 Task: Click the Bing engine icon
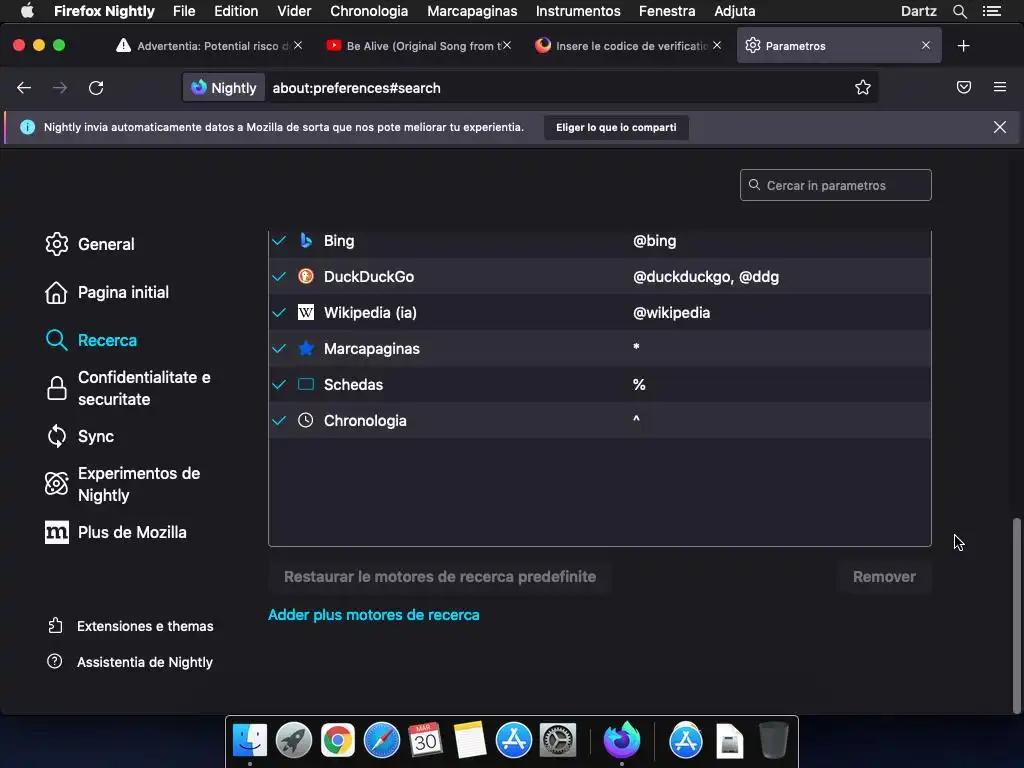pyautogui.click(x=306, y=240)
